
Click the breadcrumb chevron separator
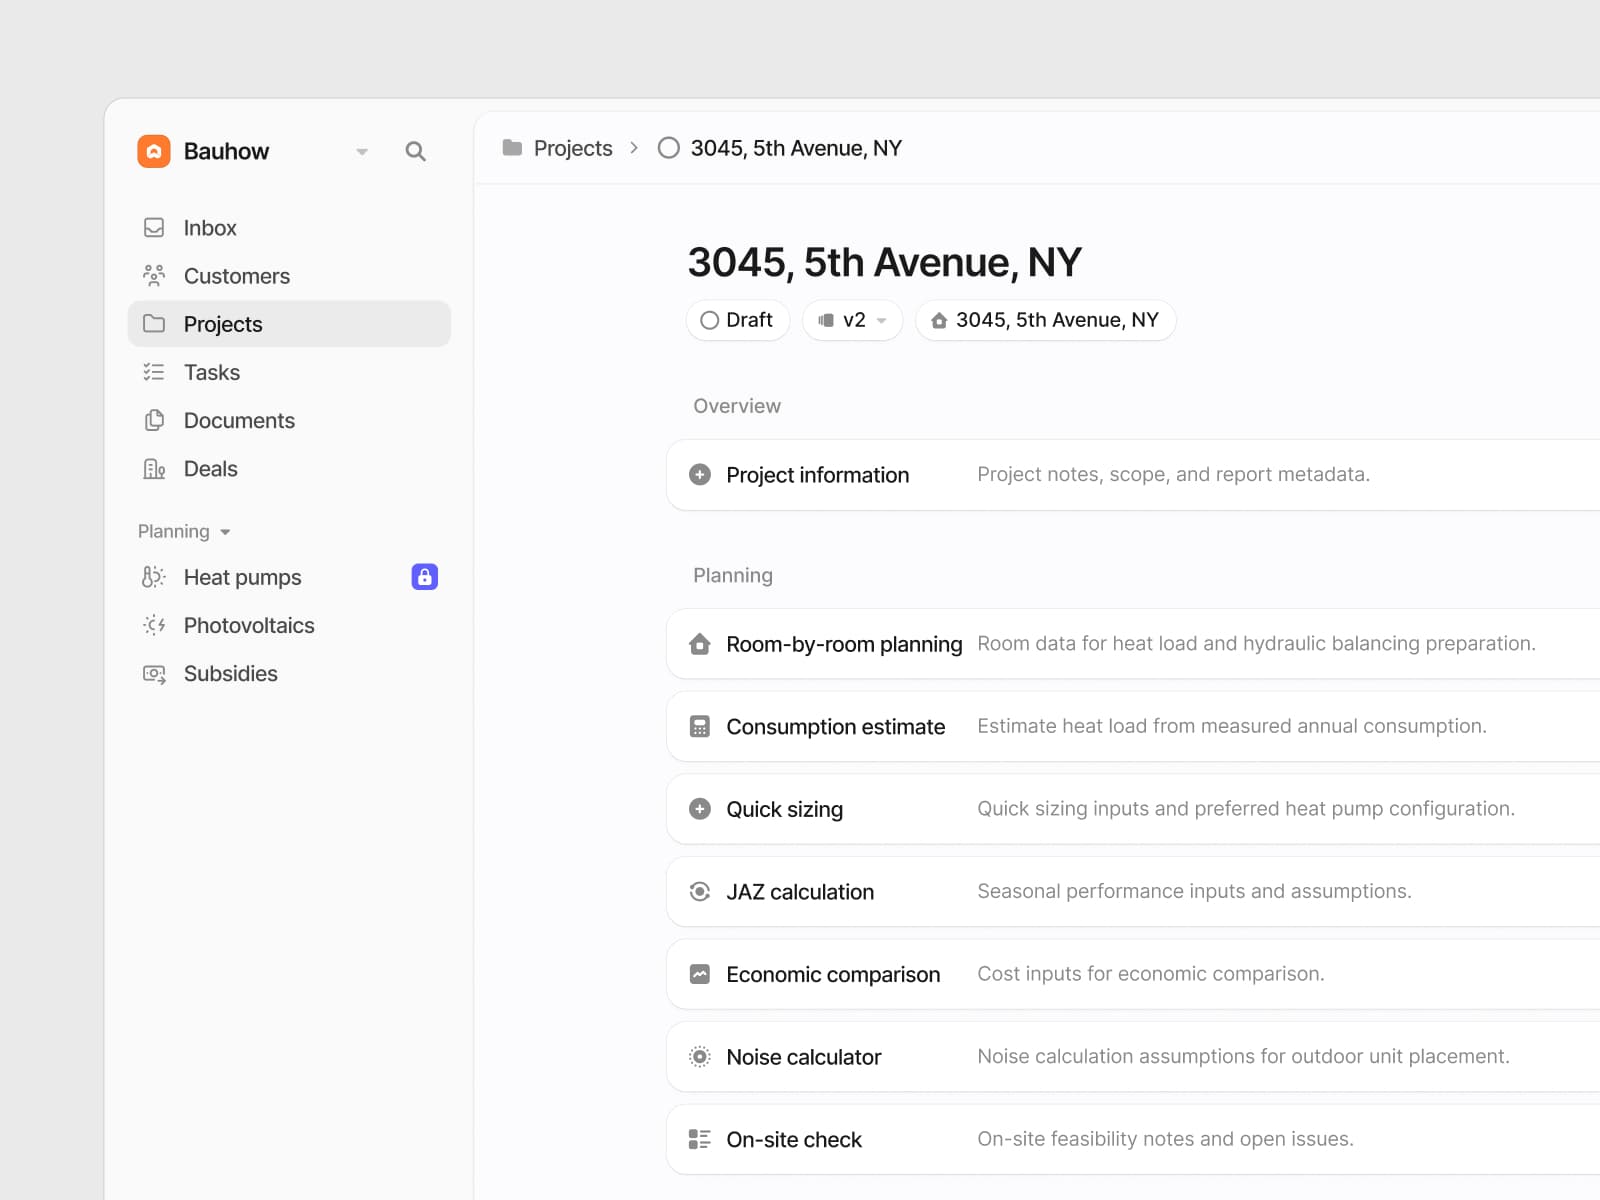point(634,148)
